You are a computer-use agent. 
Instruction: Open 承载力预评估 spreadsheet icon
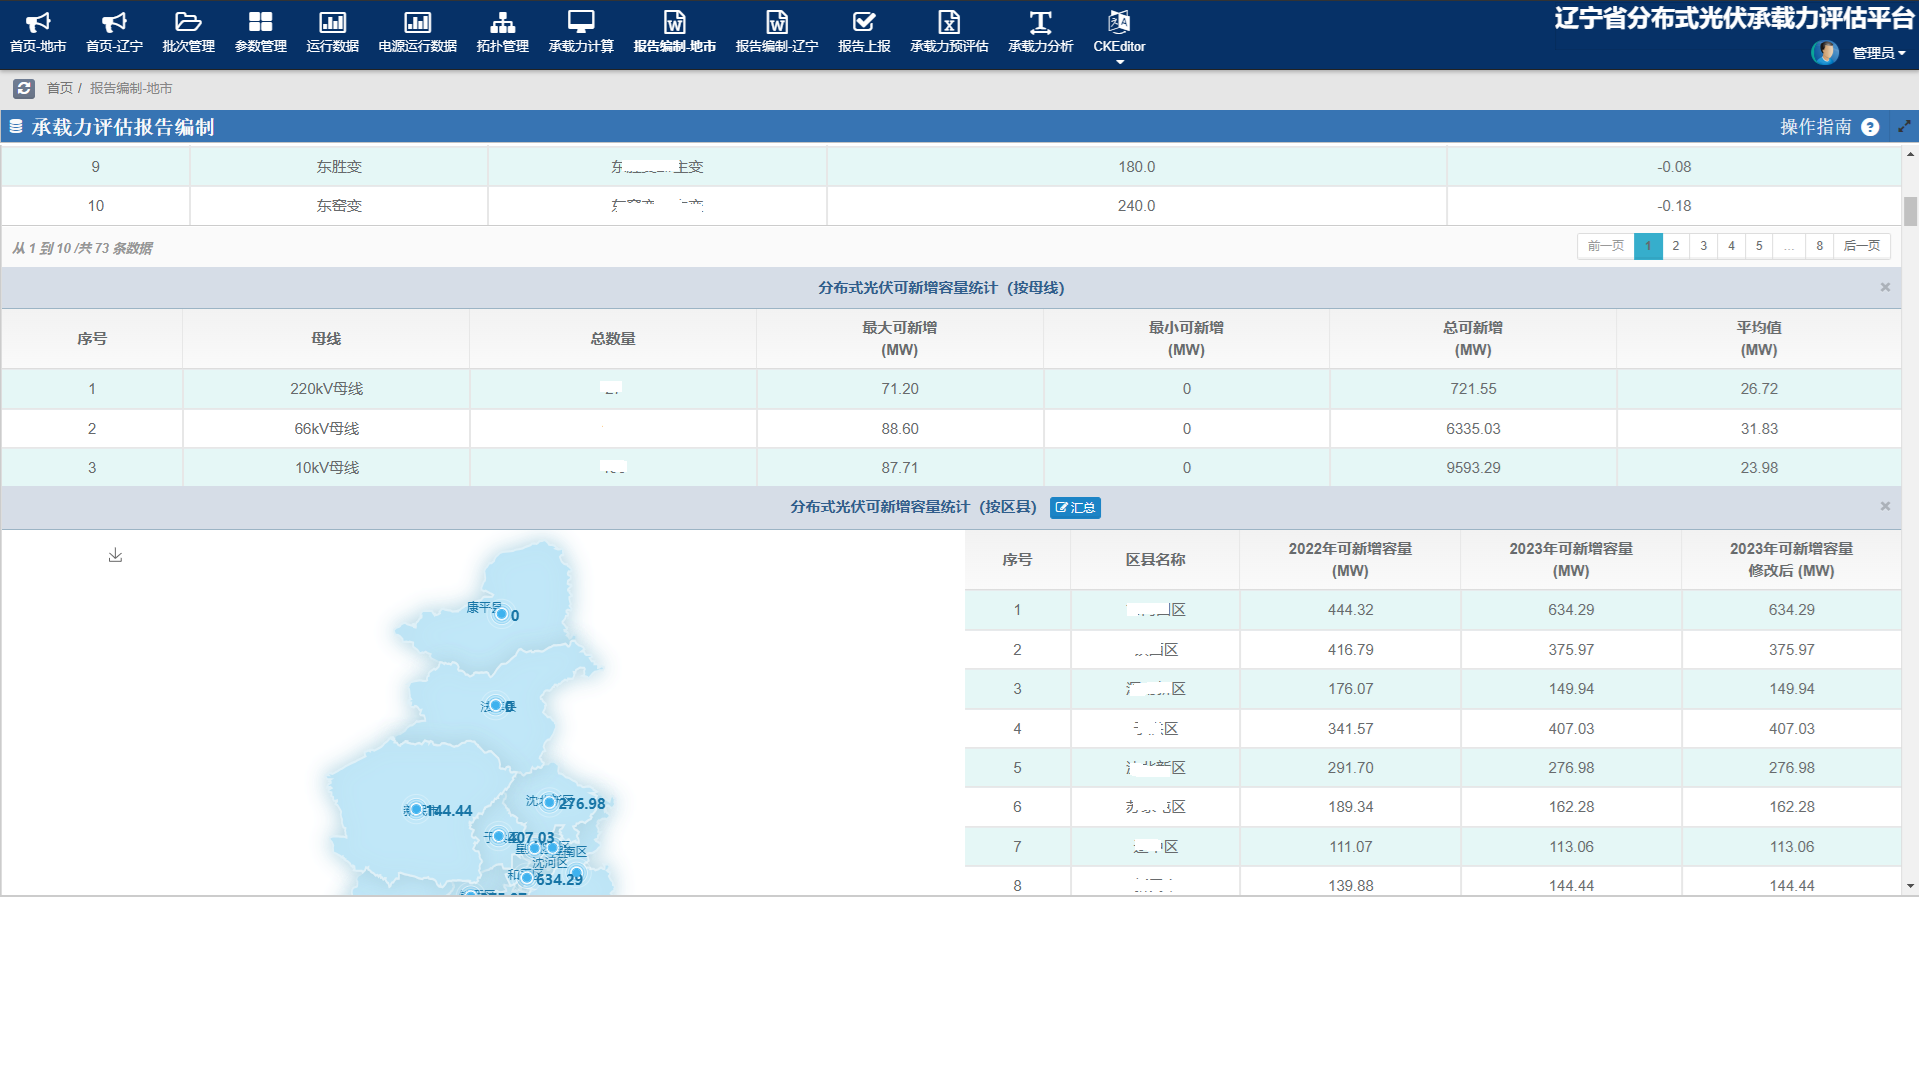pos(948,22)
